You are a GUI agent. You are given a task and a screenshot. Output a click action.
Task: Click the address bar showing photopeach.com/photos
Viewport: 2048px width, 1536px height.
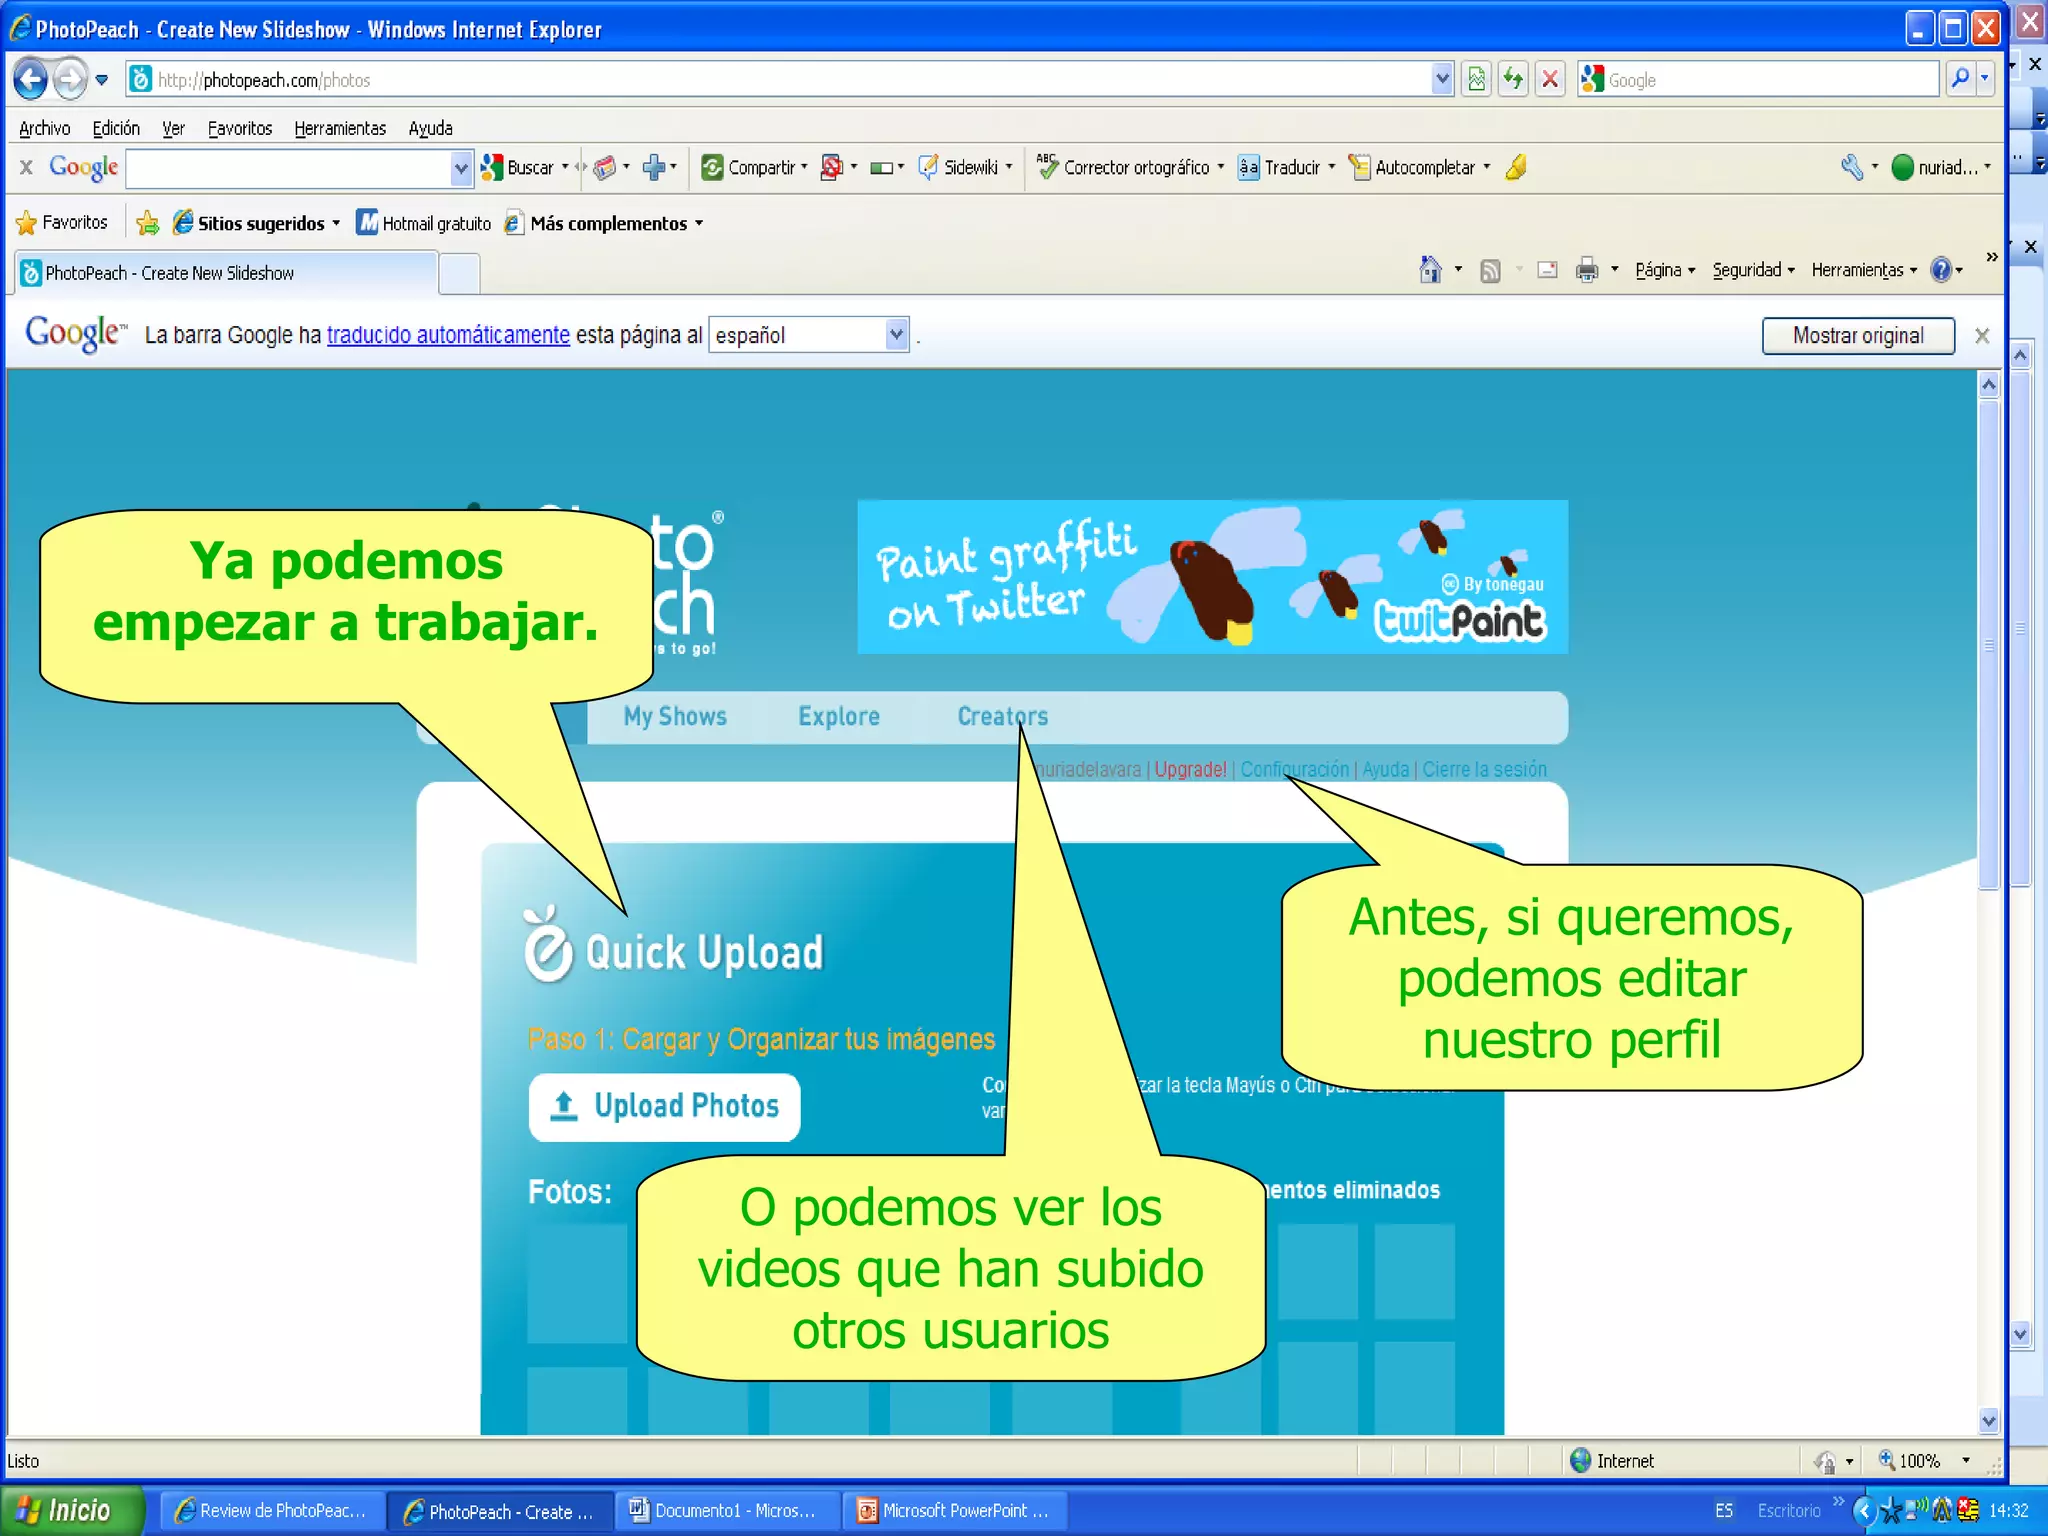pos(778,80)
